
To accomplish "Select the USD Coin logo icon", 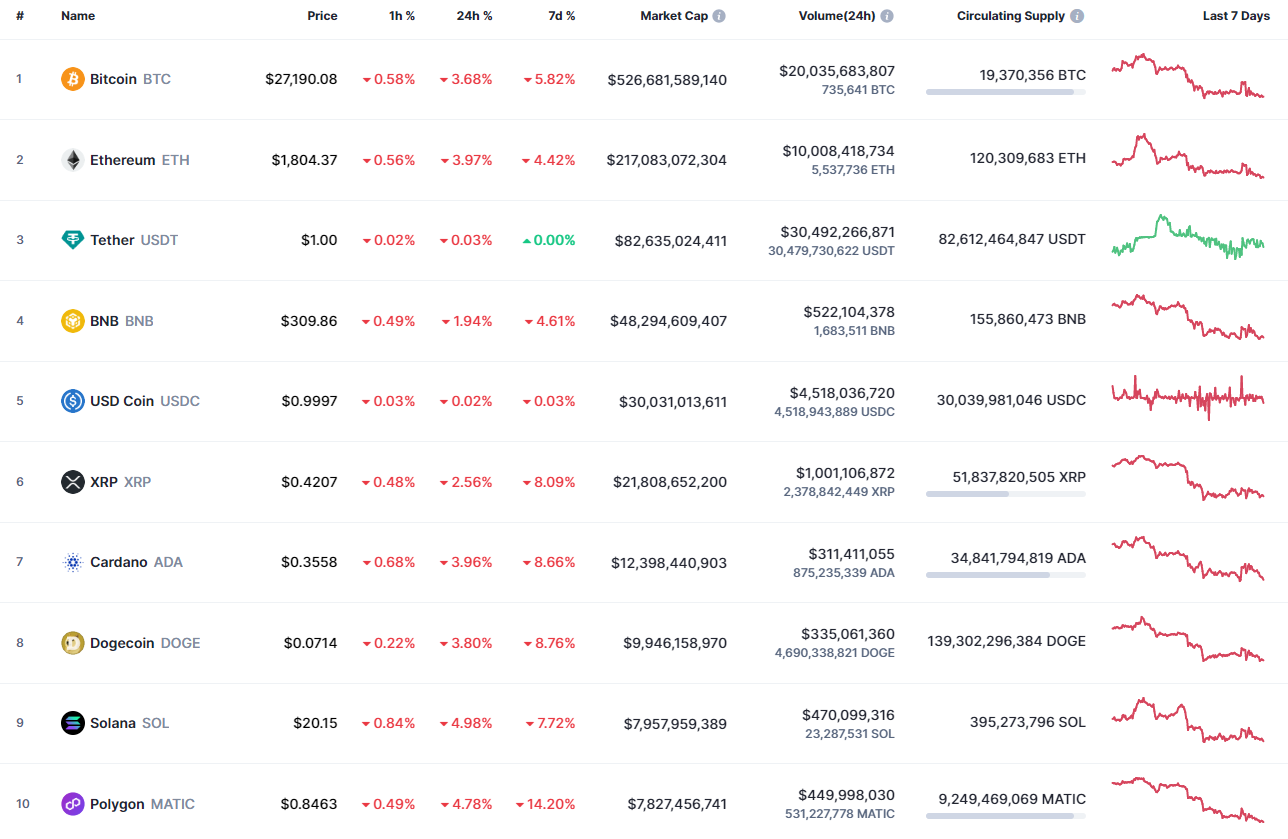I will 72,401.
